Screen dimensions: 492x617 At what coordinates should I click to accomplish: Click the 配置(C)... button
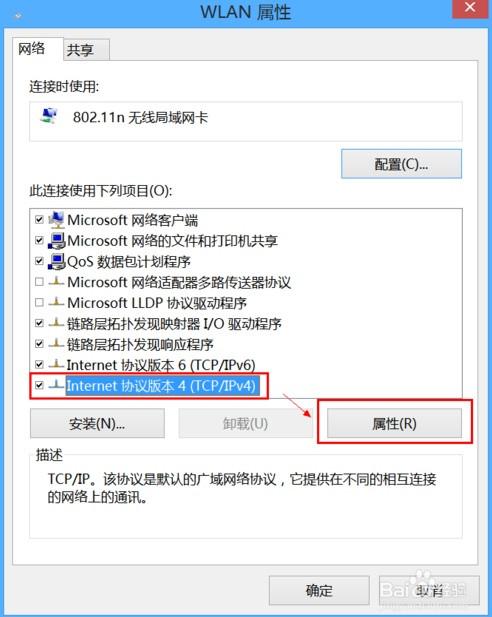[x=401, y=164]
